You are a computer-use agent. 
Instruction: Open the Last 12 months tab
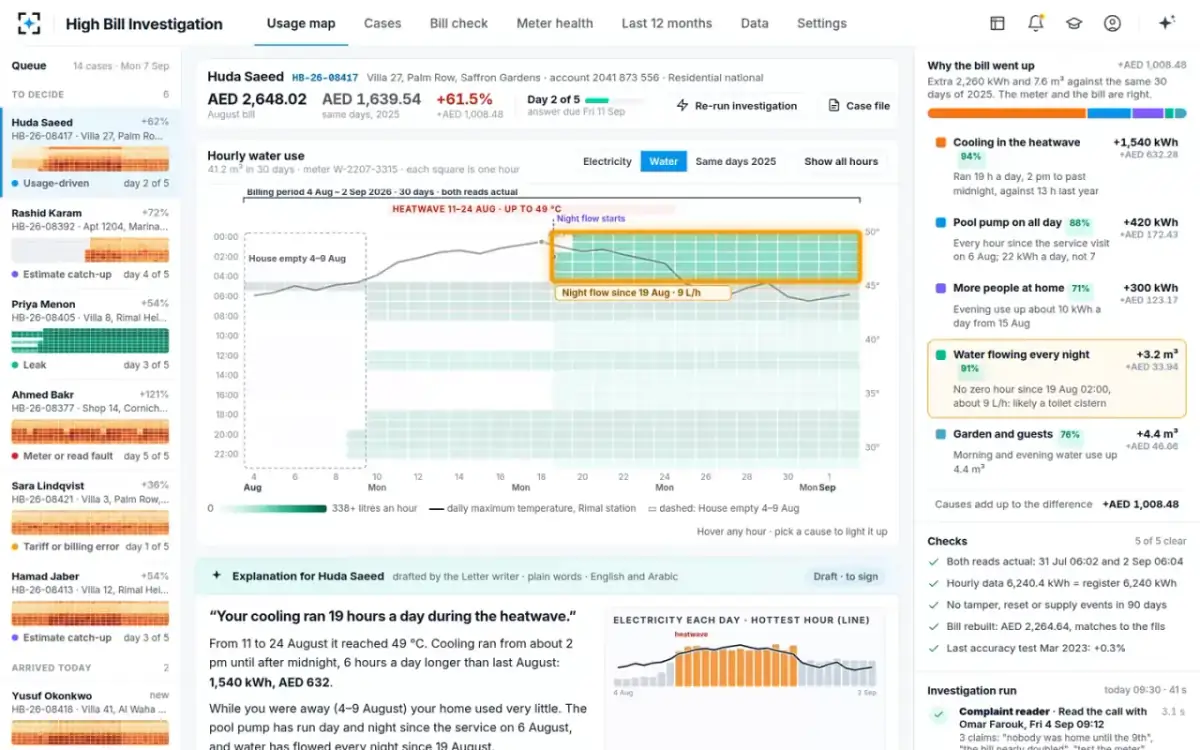coord(667,24)
